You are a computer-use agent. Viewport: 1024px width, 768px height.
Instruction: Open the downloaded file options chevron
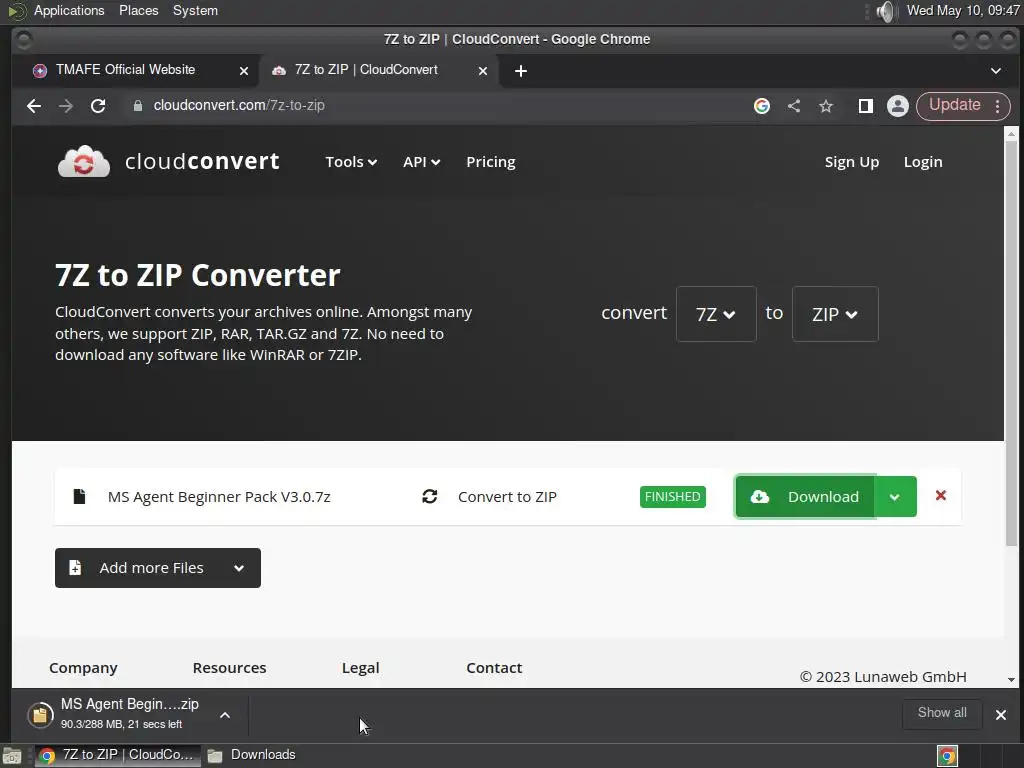(225, 715)
